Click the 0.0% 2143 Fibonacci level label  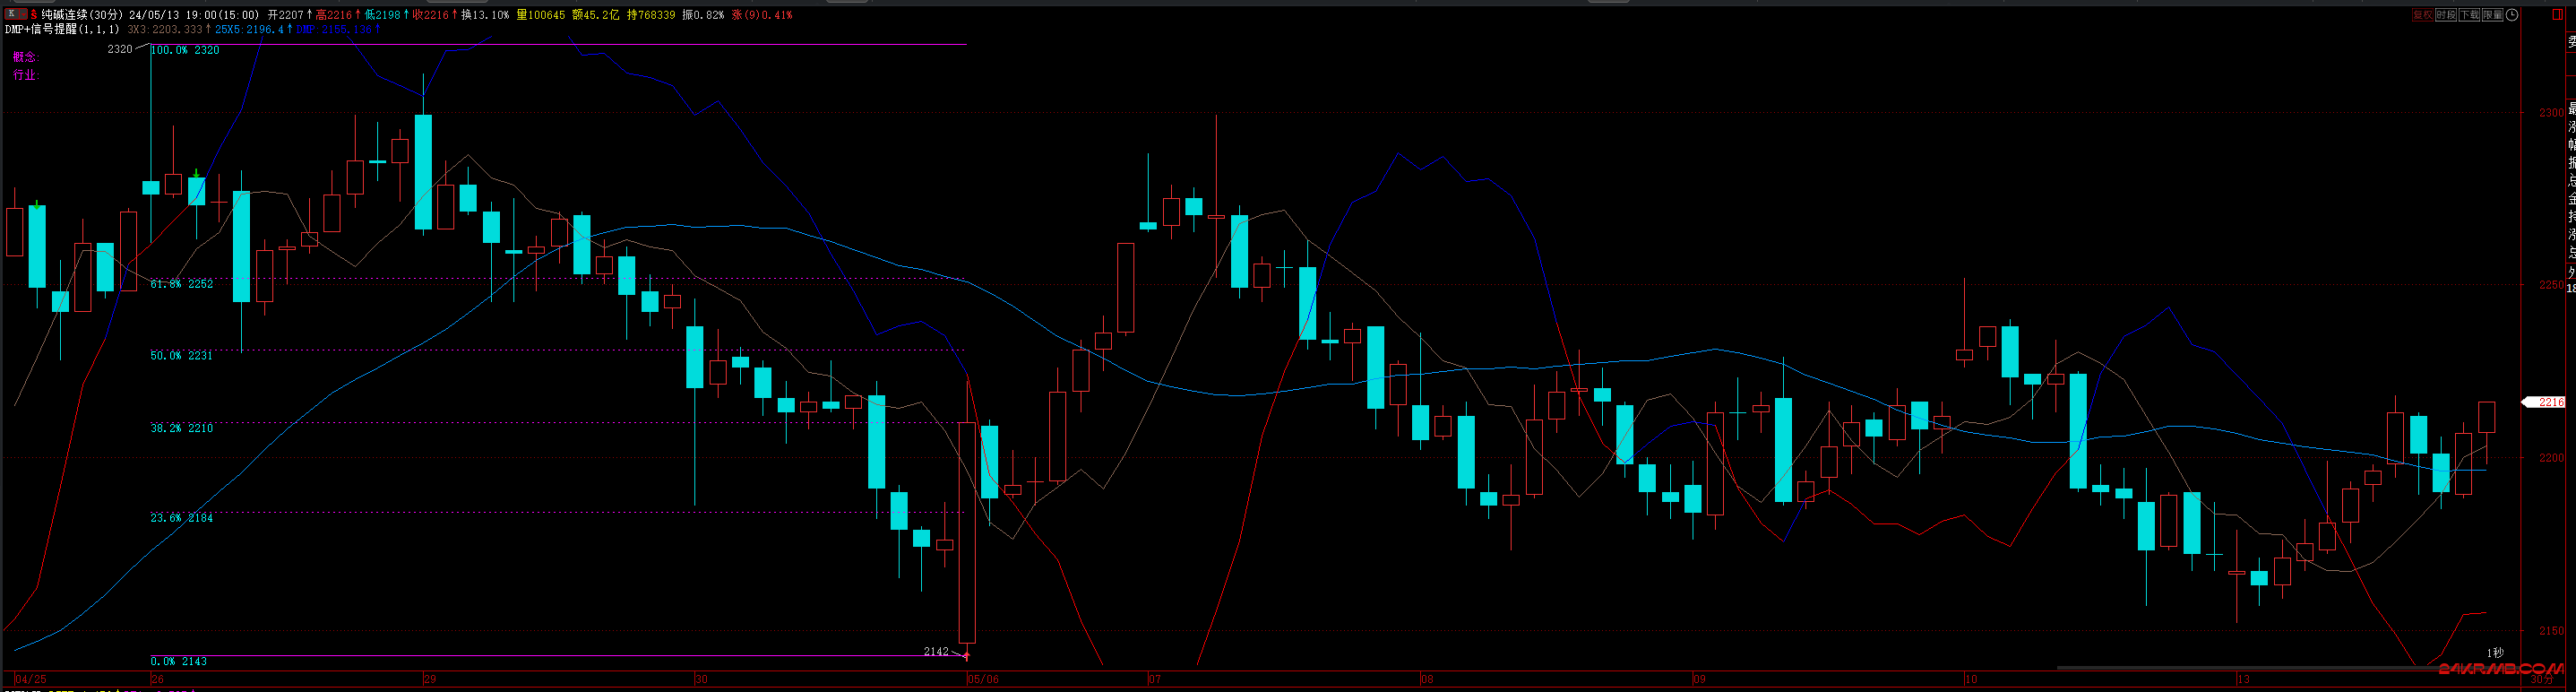click(179, 661)
